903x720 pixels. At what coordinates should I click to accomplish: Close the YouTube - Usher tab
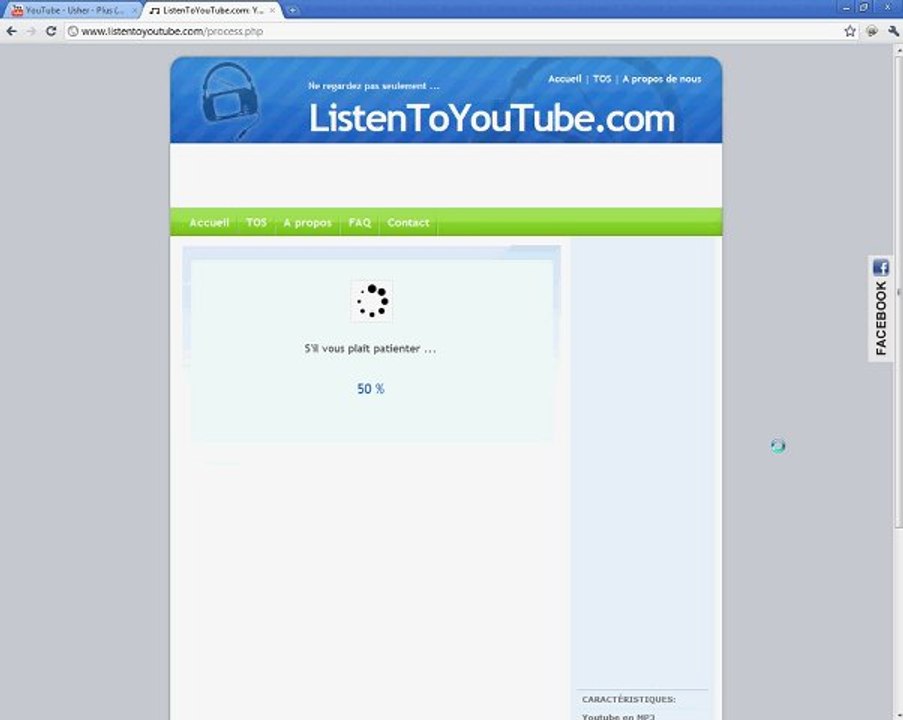[134, 10]
